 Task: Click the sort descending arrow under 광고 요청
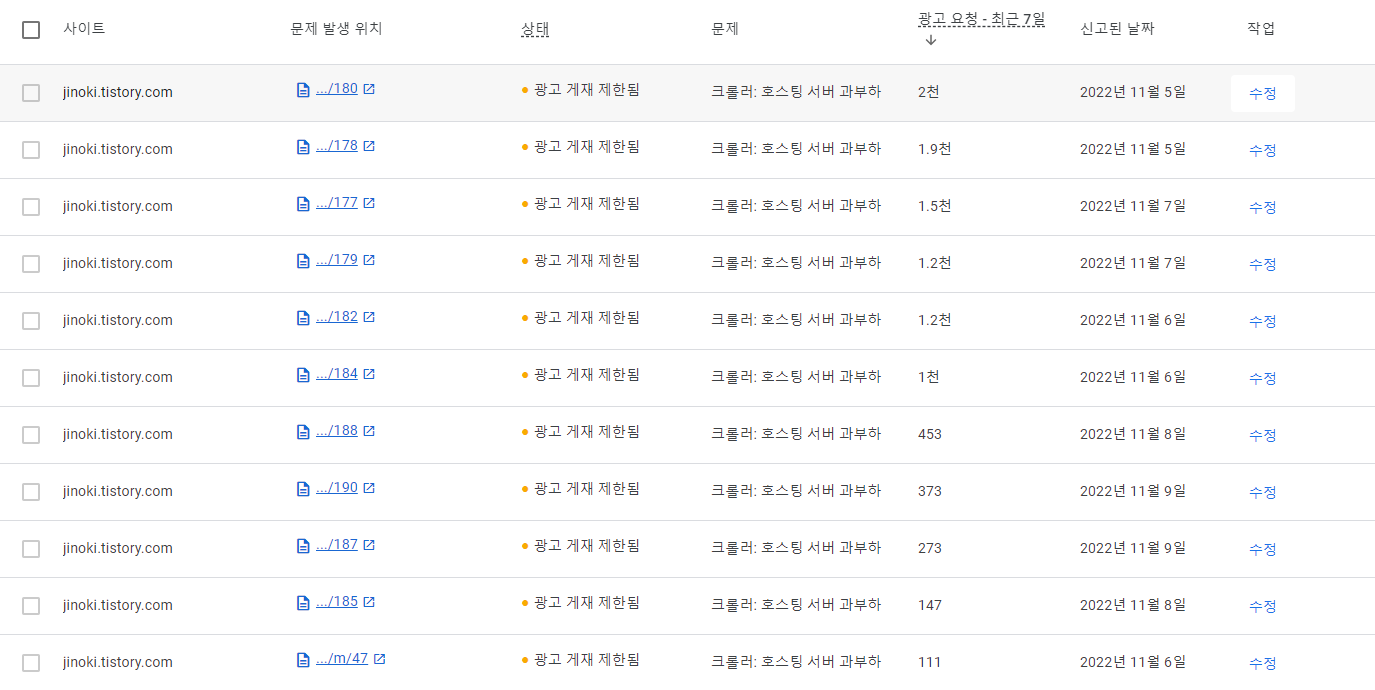point(931,41)
